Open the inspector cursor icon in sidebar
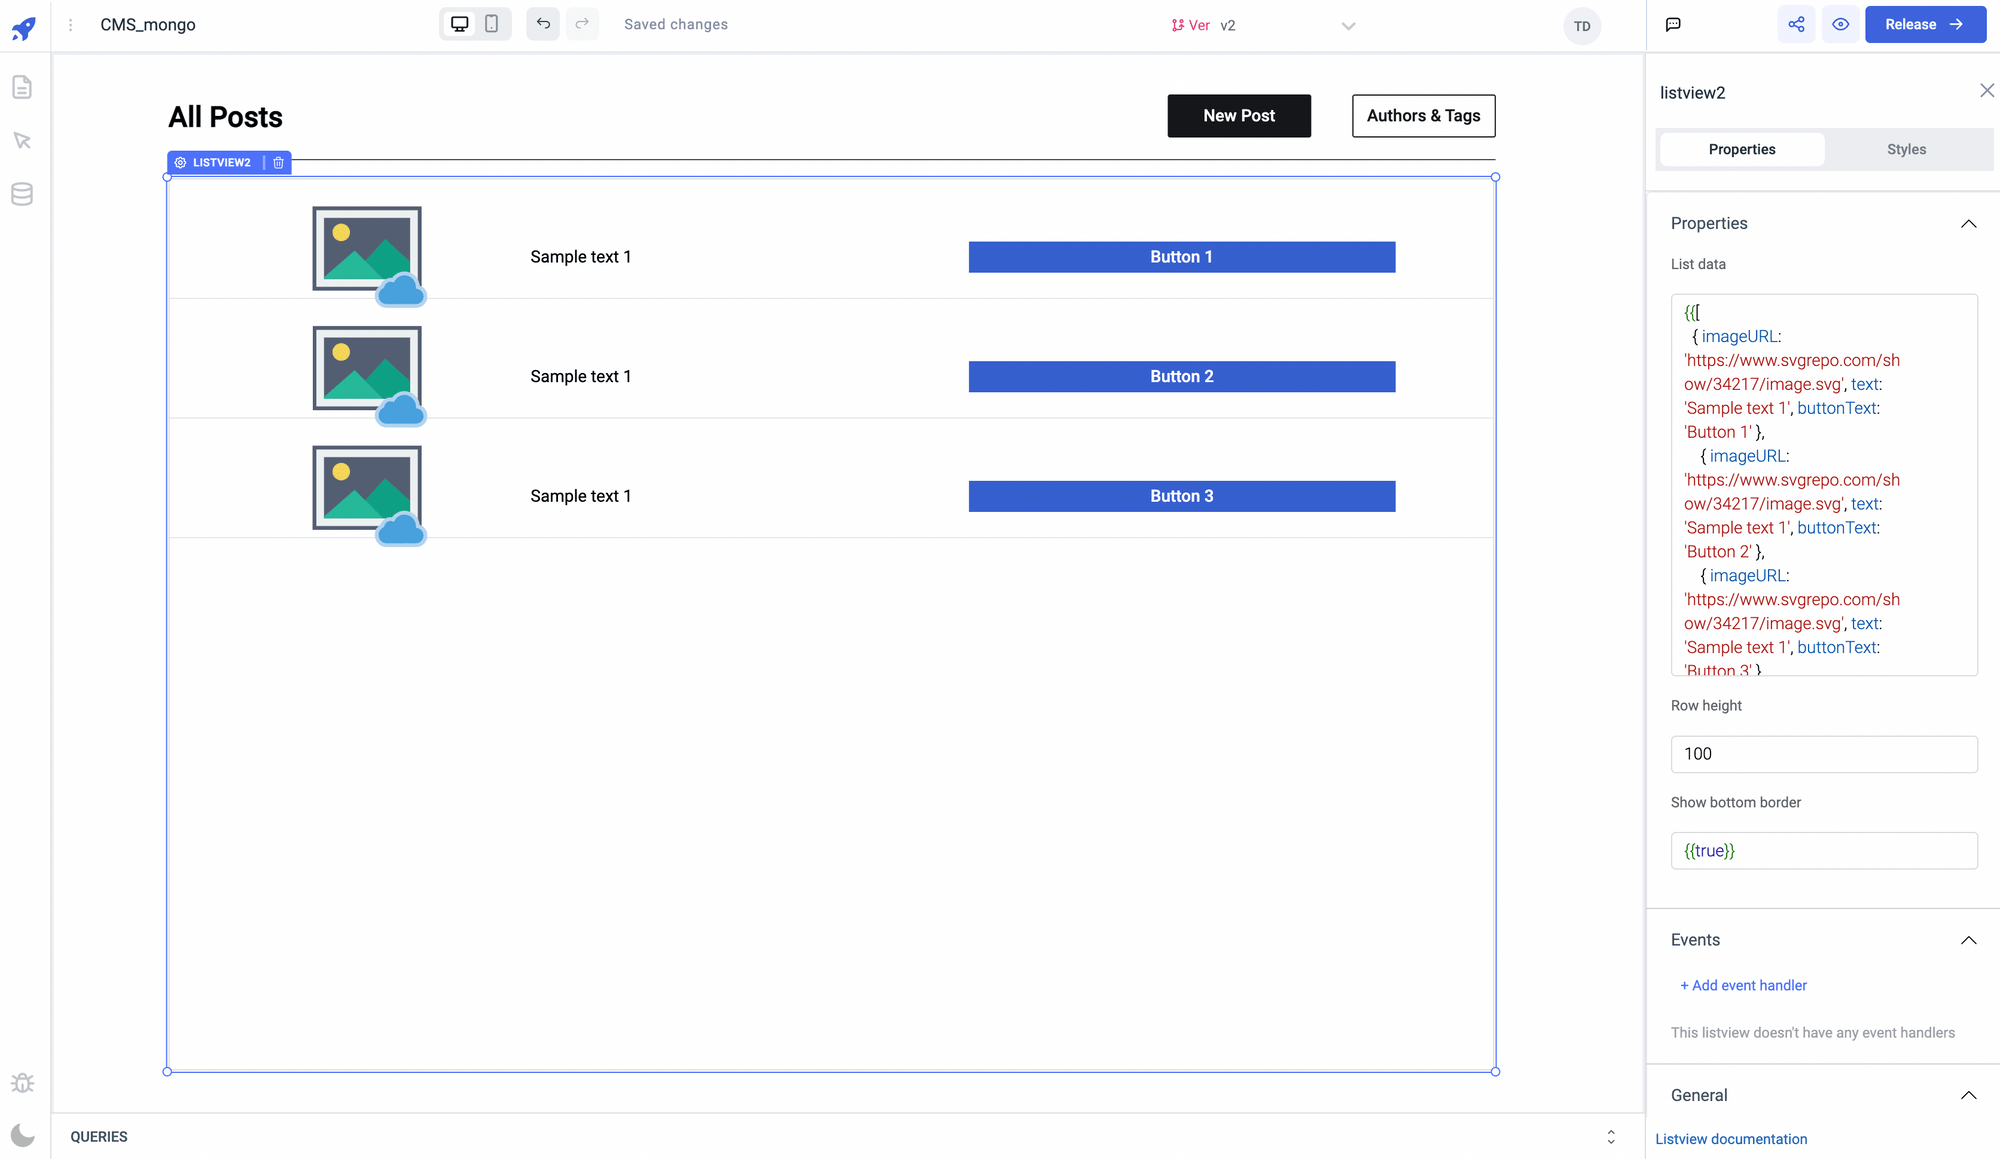The height and width of the screenshot is (1159, 2000). (22, 141)
